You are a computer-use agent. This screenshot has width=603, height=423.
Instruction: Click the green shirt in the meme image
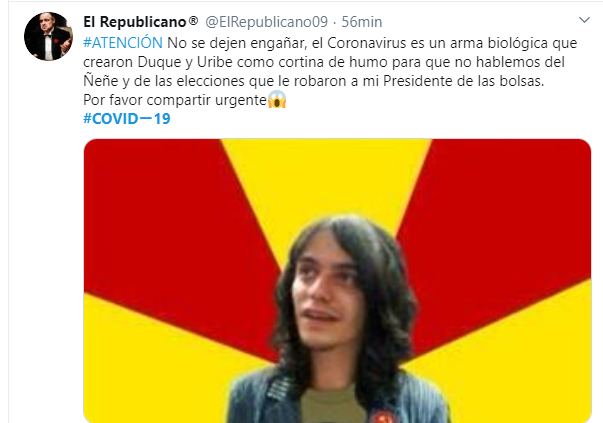click(x=331, y=406)
